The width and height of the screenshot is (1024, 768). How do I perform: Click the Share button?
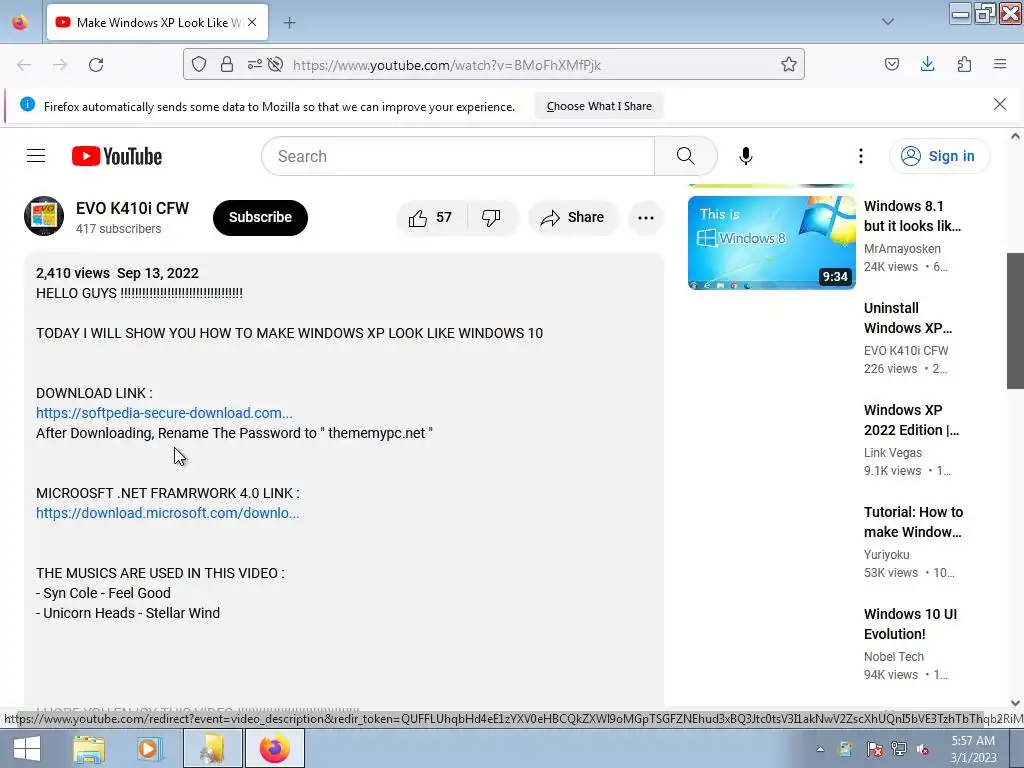click(x=572, y=217)
